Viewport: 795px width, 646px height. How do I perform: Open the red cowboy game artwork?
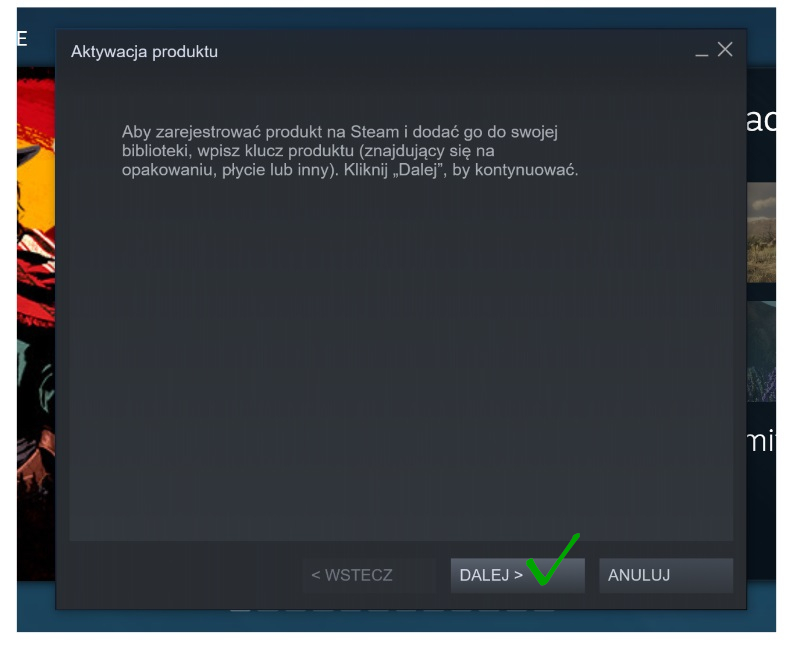point(36,325)
